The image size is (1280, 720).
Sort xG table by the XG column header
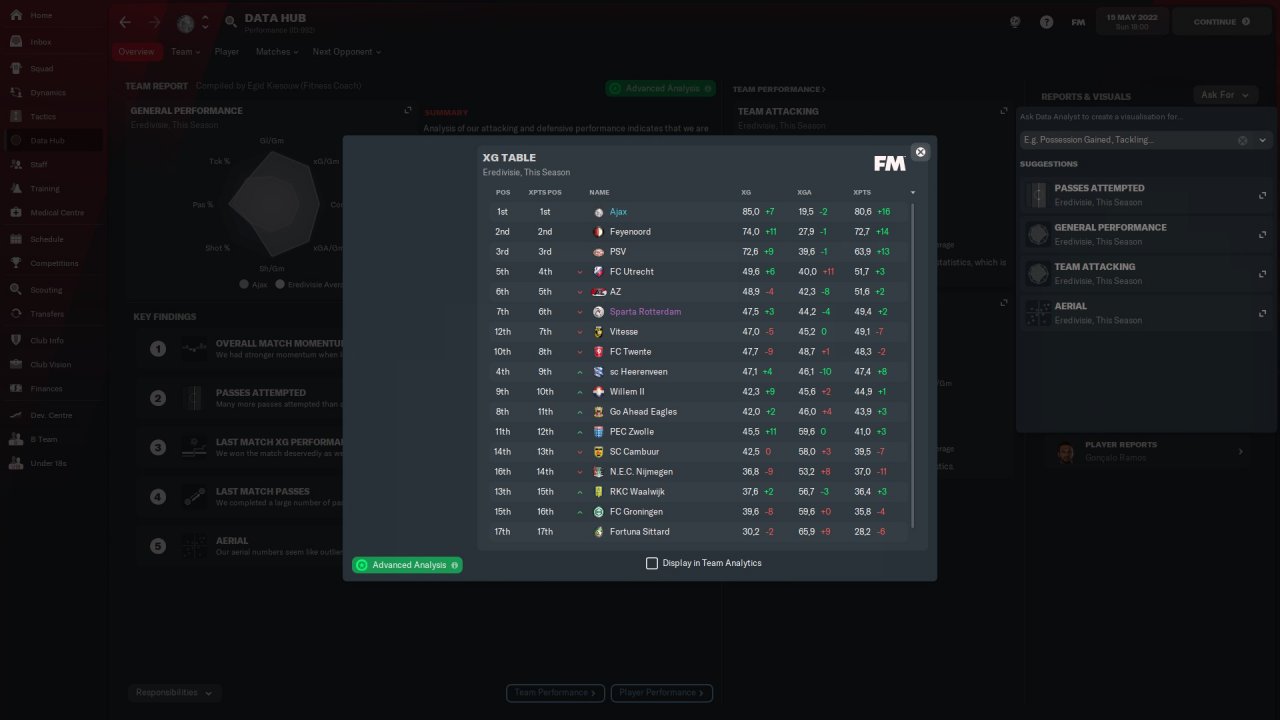click(x=746, y=192)
